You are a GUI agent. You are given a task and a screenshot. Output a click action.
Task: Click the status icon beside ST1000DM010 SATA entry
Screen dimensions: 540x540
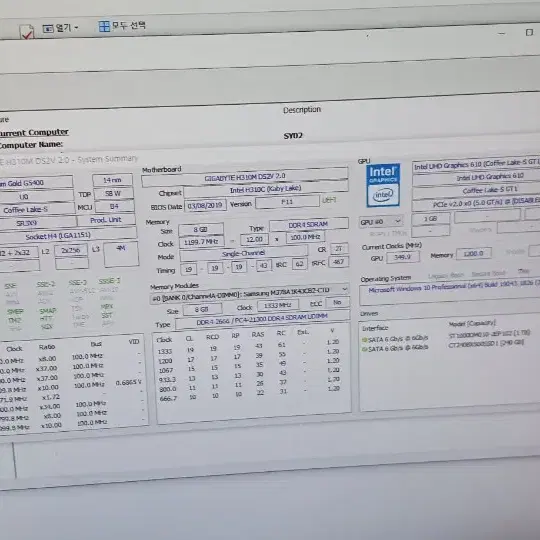pos(364,340)
